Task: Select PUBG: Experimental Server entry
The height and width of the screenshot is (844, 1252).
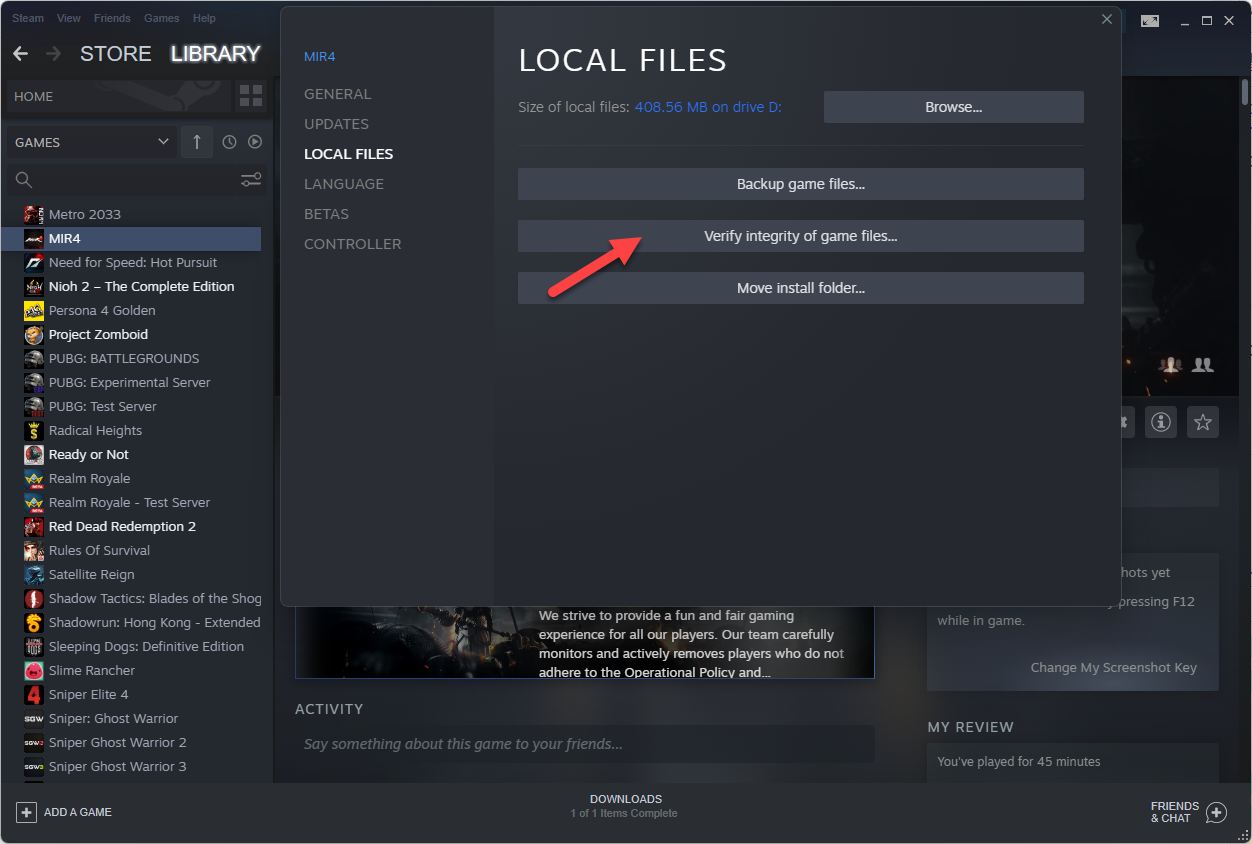Action: coord(130,382)
